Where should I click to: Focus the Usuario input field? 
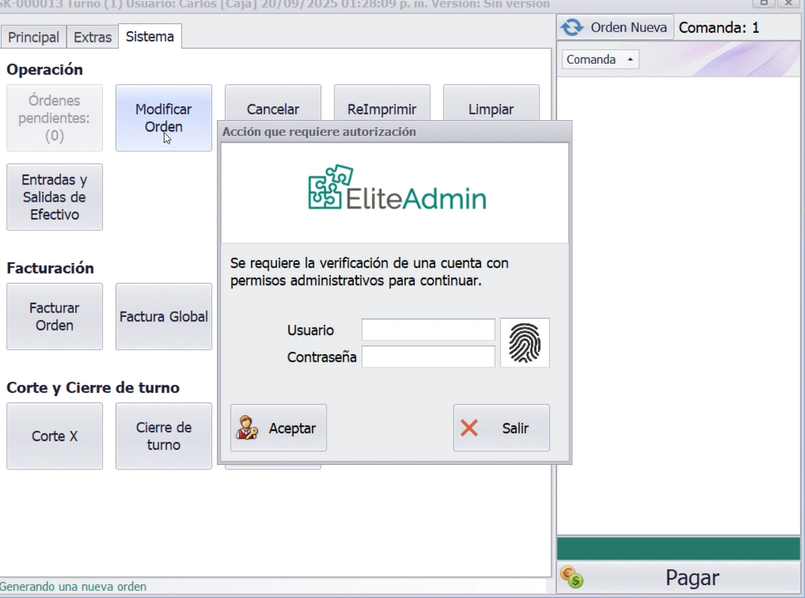coord(428,330)
